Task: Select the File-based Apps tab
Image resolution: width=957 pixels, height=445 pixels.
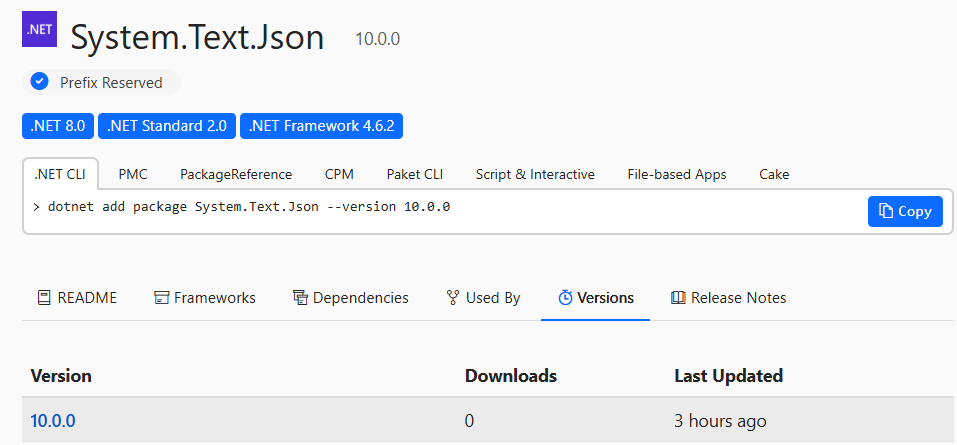Action: [677, 174]
